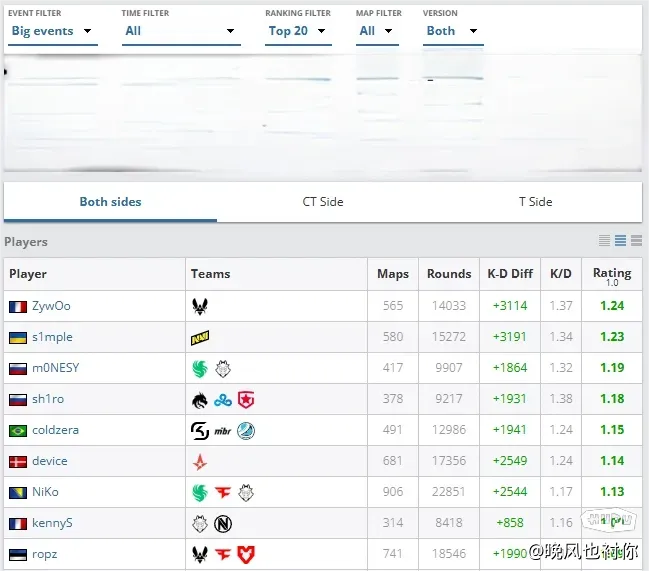The width and height of the screenshot is (649, 571).
Task: Open the Cloud9 logo in sh1ro's row
Action: point(222,400)
